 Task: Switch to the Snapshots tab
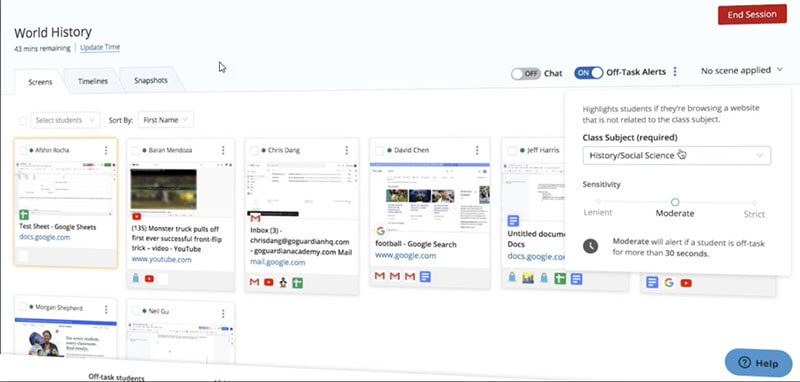click(x=151, y=81)
